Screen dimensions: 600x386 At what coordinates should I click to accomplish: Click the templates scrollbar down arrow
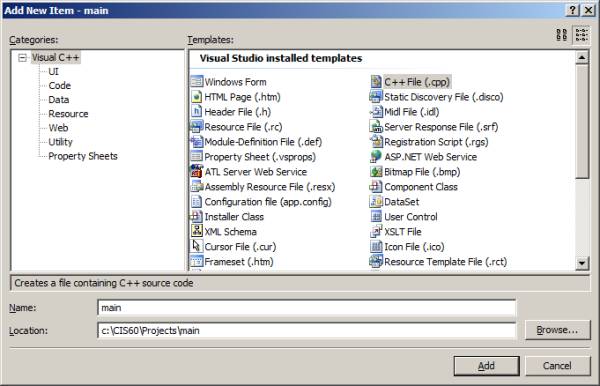point(582,263)
